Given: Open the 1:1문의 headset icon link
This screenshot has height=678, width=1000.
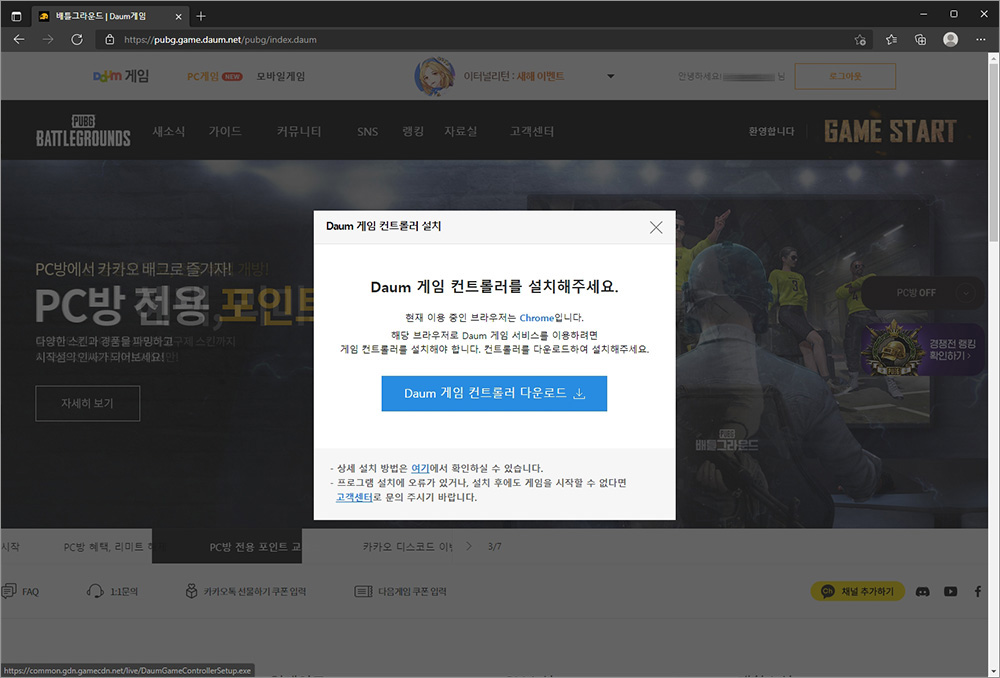Looking at the screenshot, I should coord(112,591).
